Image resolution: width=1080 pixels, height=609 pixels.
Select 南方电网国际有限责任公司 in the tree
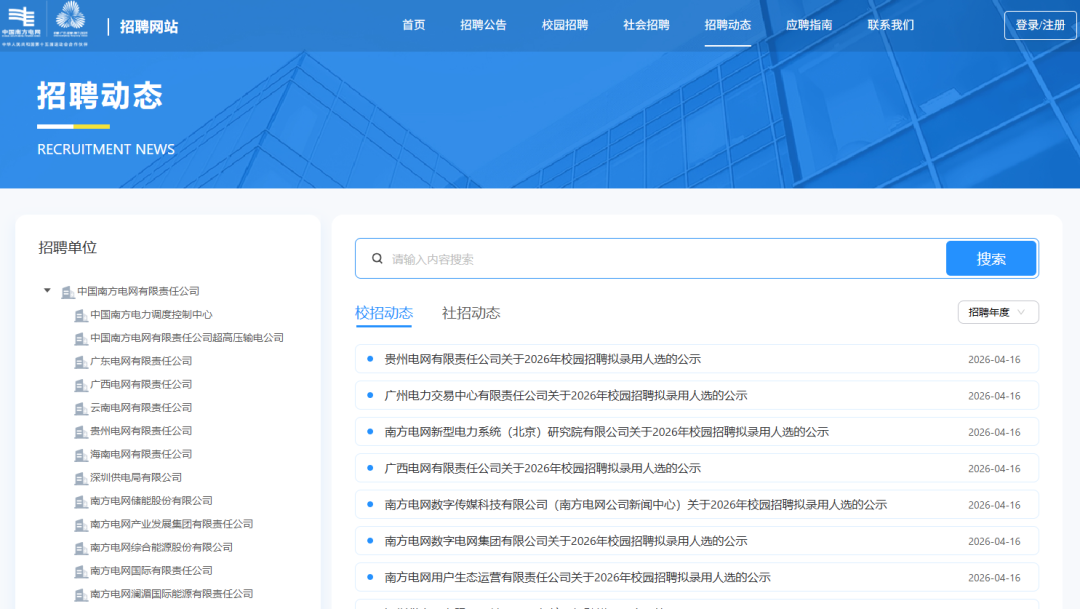pyautogui.click(x=151, y=570)
